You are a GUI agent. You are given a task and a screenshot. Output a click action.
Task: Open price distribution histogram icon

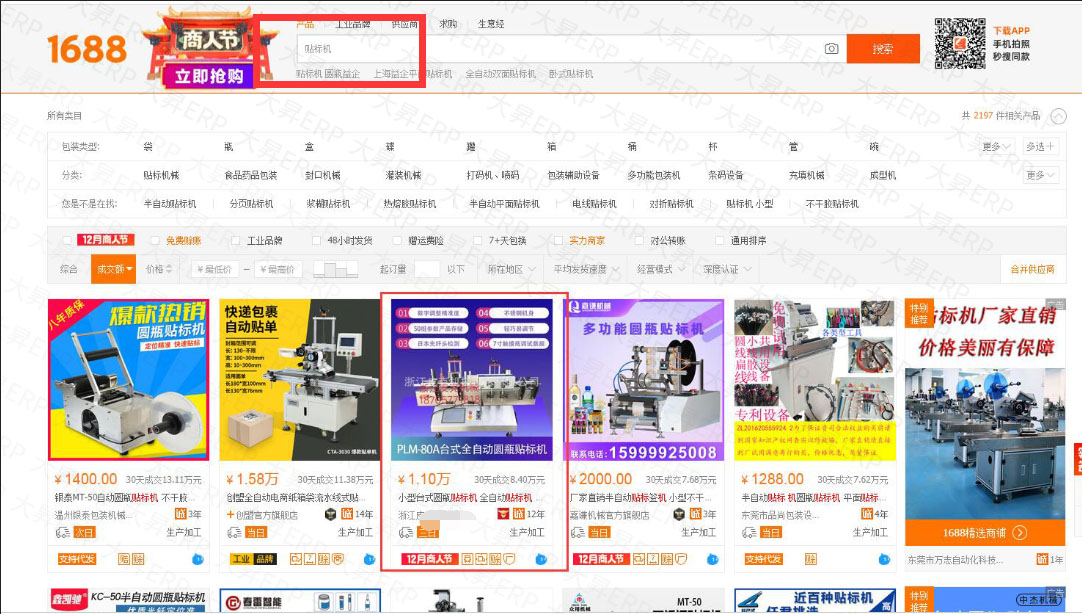(x=335, y=269)
